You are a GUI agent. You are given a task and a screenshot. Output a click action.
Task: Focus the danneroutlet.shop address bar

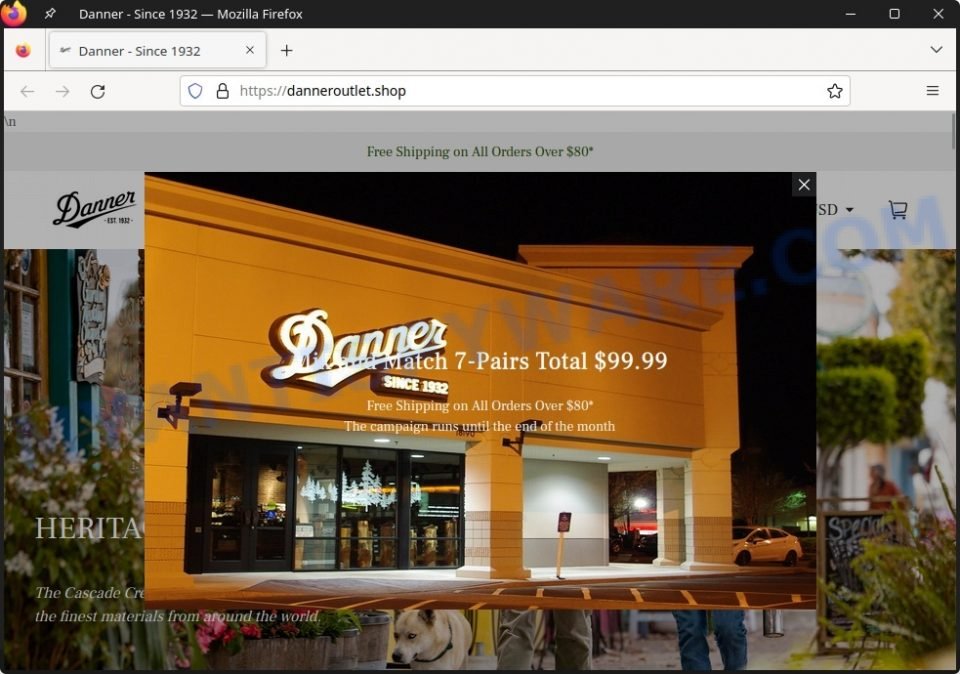click(x=514, y=91)
